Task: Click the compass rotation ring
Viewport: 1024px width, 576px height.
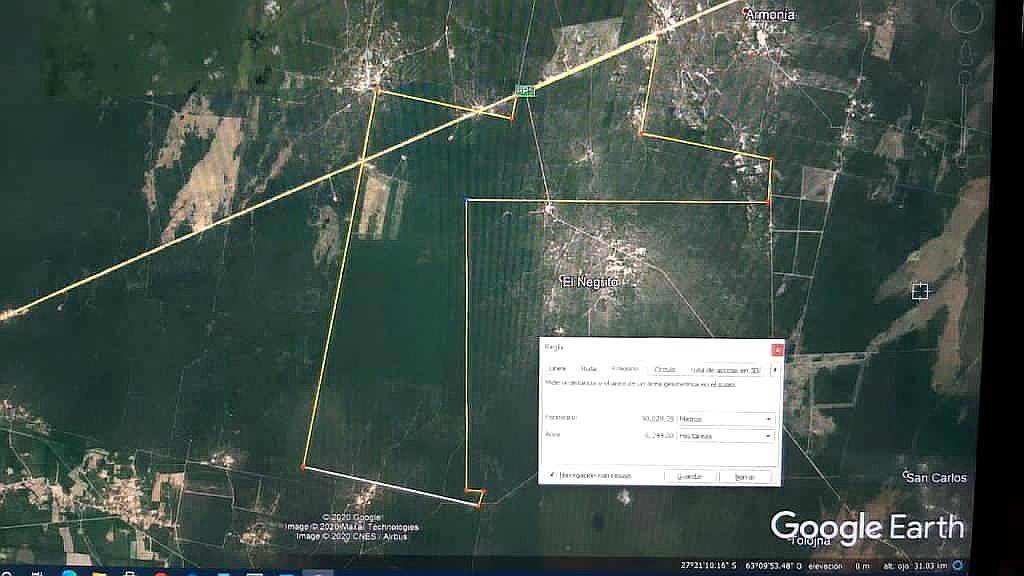Action: [x=965, y=16]
